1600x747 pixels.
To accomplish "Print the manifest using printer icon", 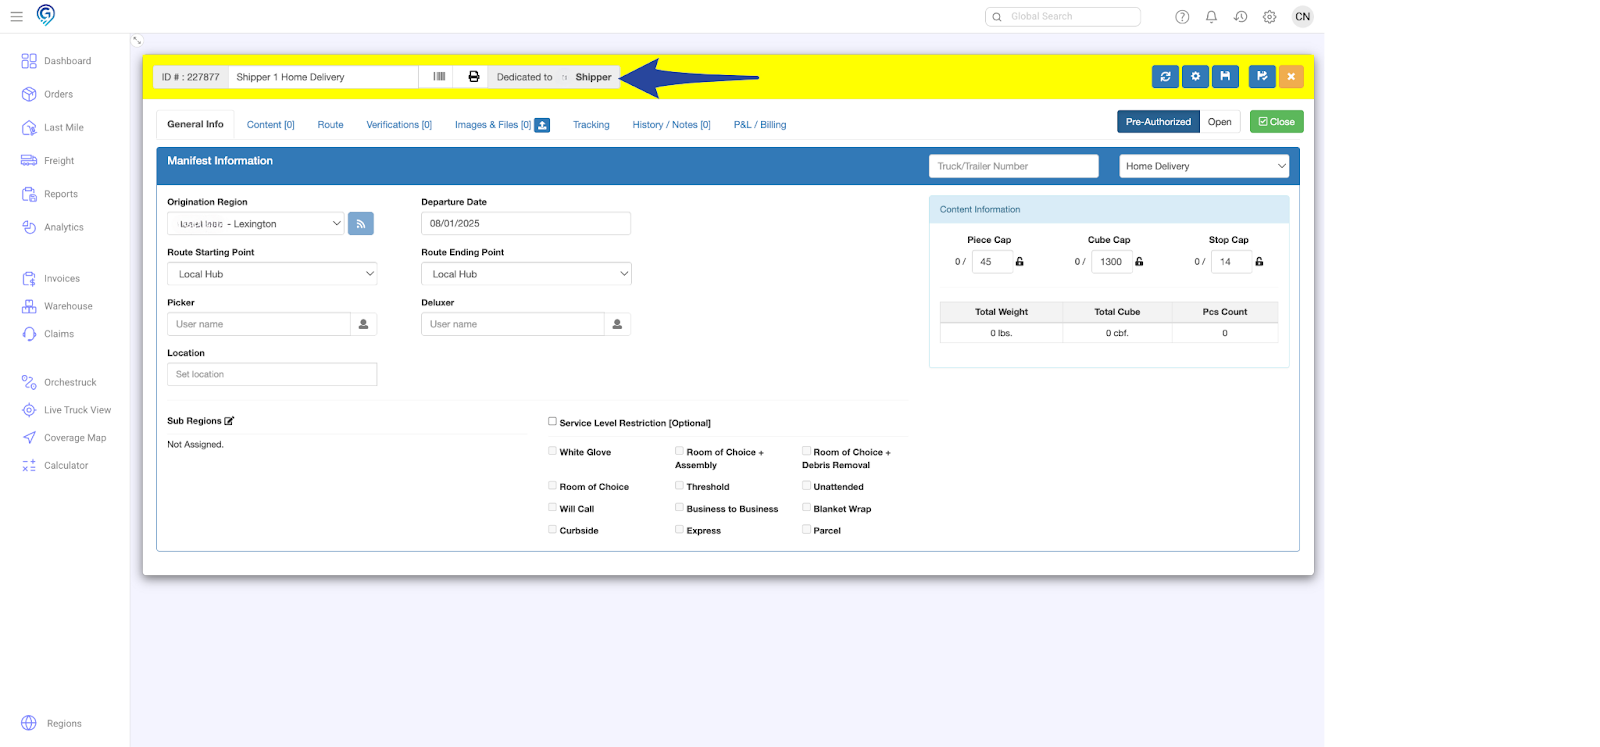I will click(474, 77).
